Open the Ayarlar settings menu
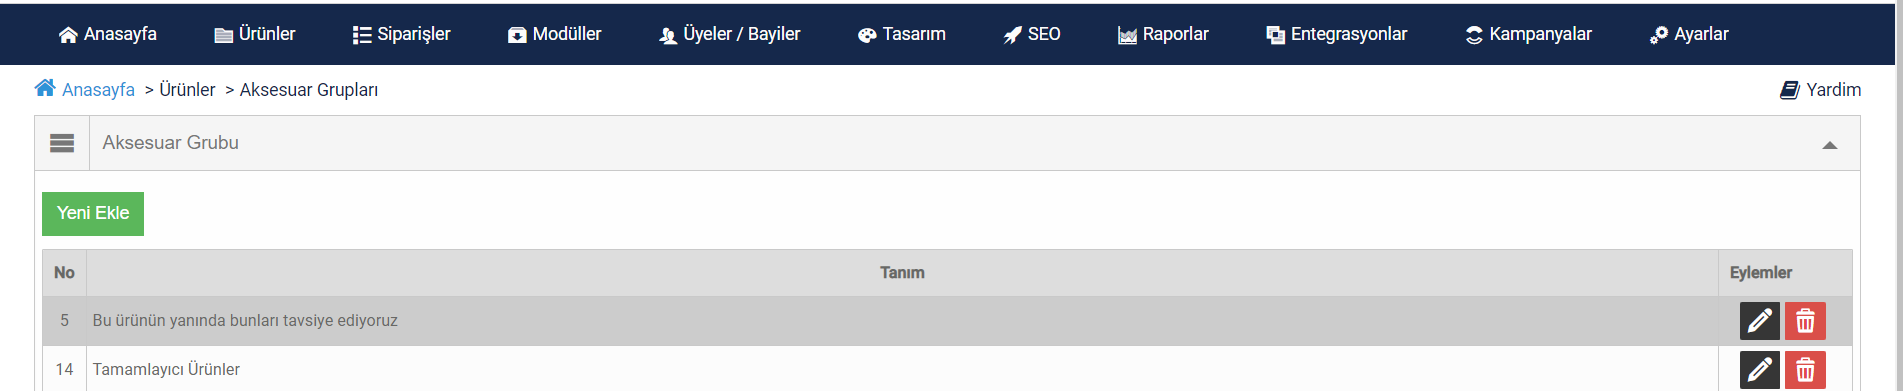The width and height of the screenshot is (1903, 391). pos(1689,34)
